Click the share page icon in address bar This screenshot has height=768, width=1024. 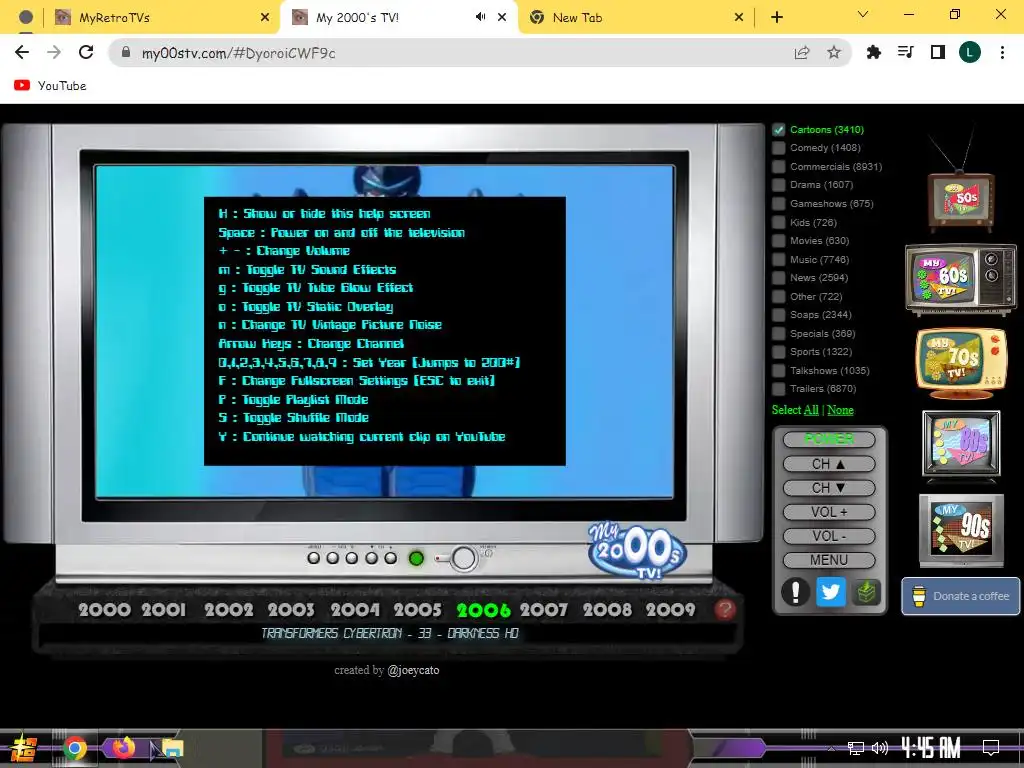click(802, 53)
